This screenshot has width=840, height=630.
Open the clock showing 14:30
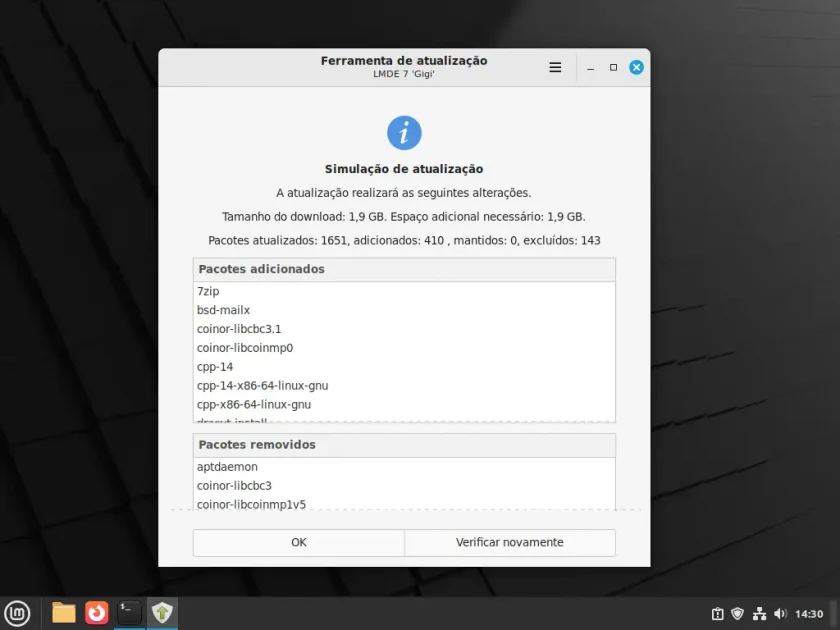tap(809, 614)
